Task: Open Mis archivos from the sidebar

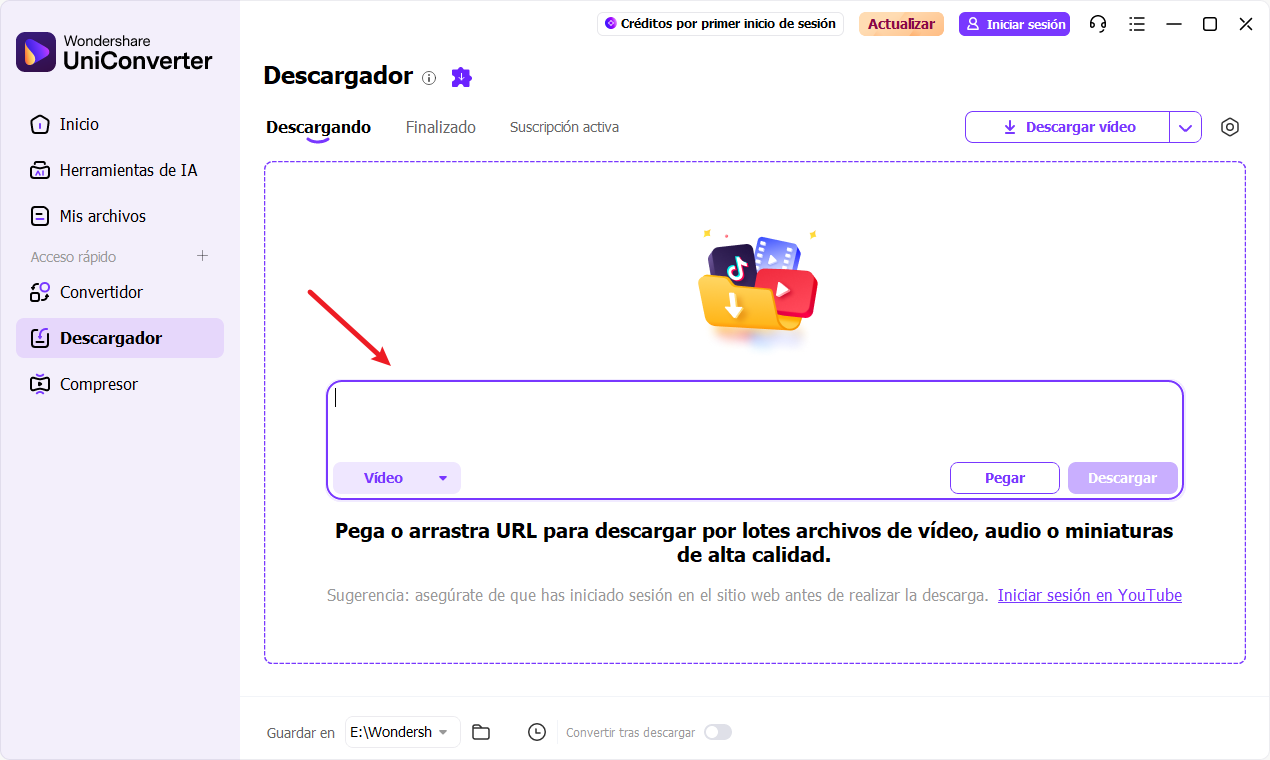Action: (x=103, y=215)
